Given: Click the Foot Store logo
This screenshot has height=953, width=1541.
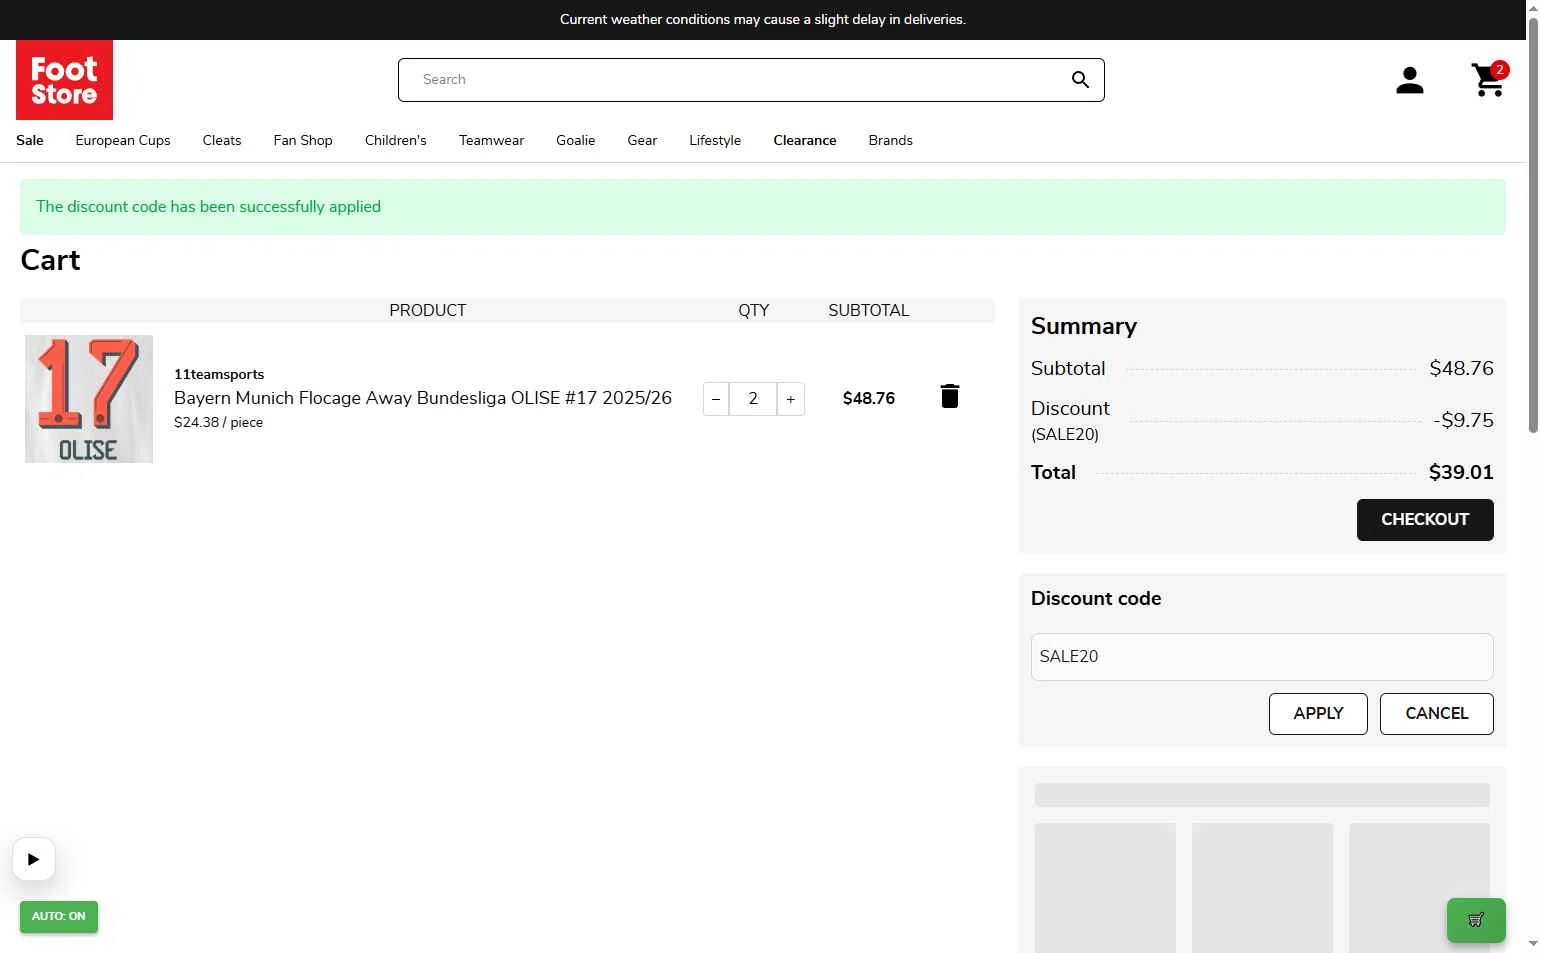Looking at the screenshot, I should click(64, 80).
